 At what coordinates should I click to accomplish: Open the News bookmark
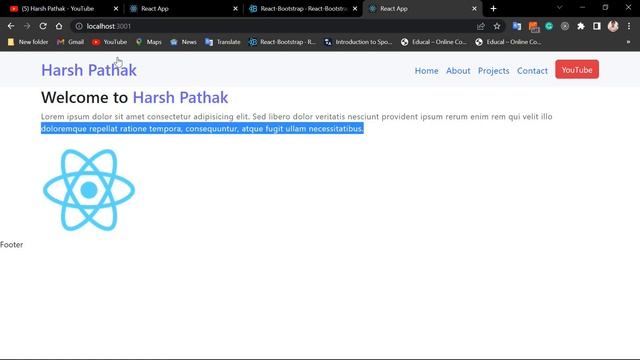click(184, 42)
